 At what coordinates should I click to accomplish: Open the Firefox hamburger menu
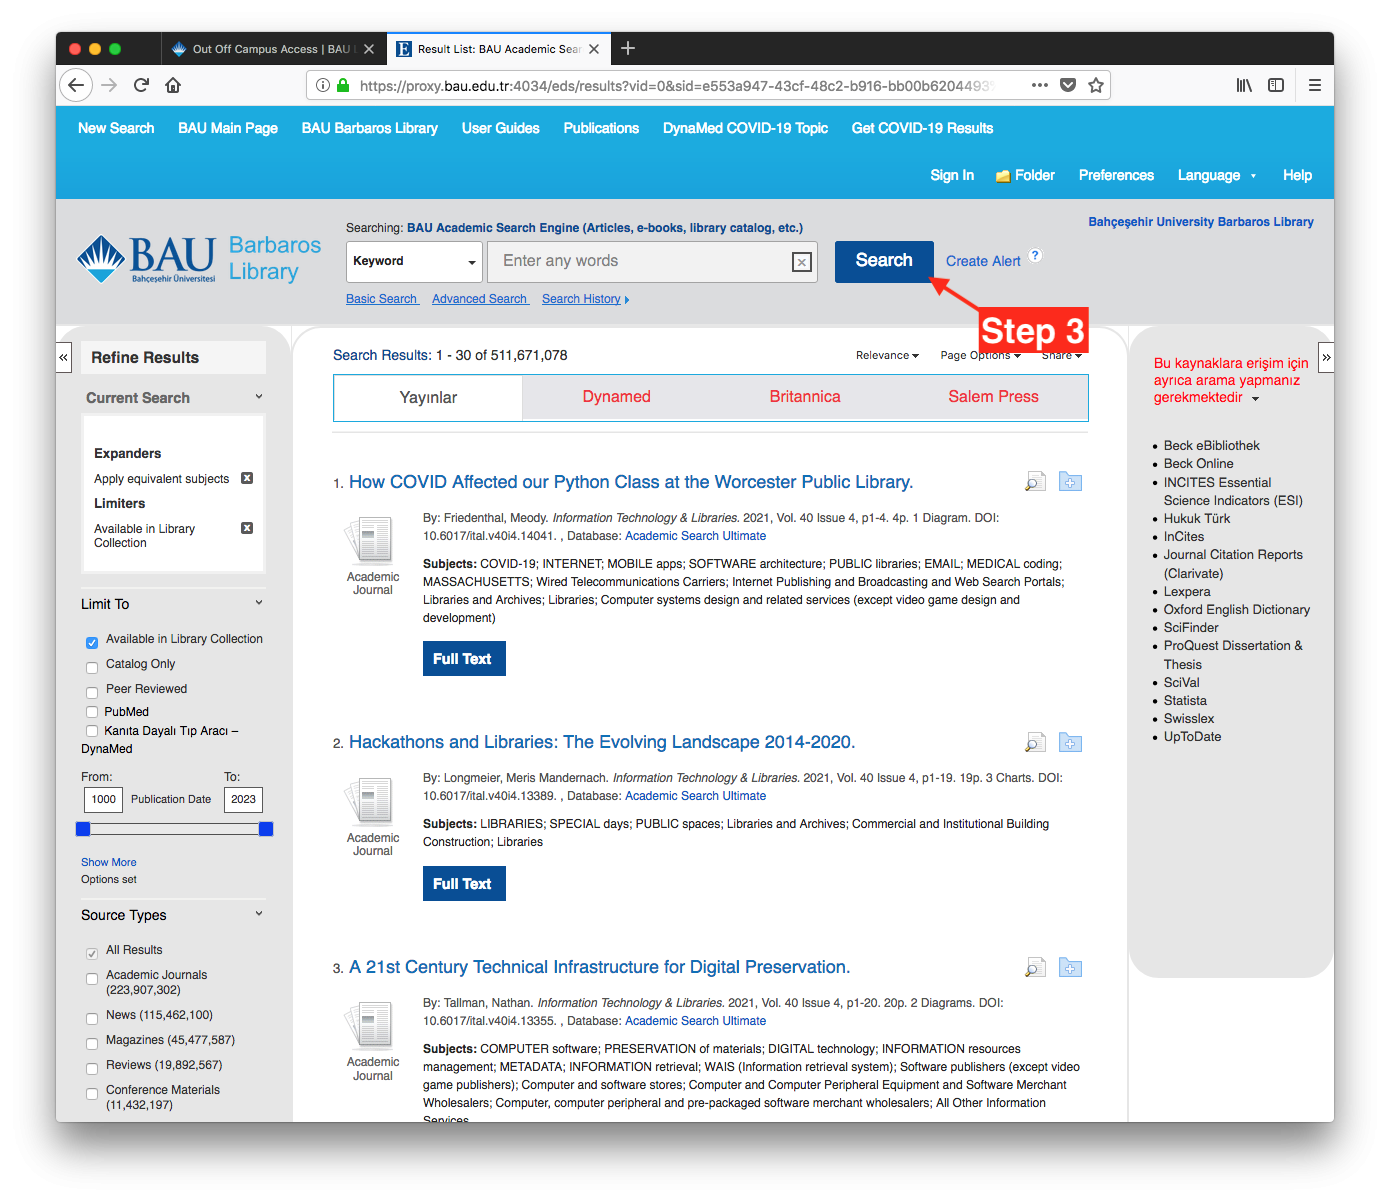point(1315,85)
